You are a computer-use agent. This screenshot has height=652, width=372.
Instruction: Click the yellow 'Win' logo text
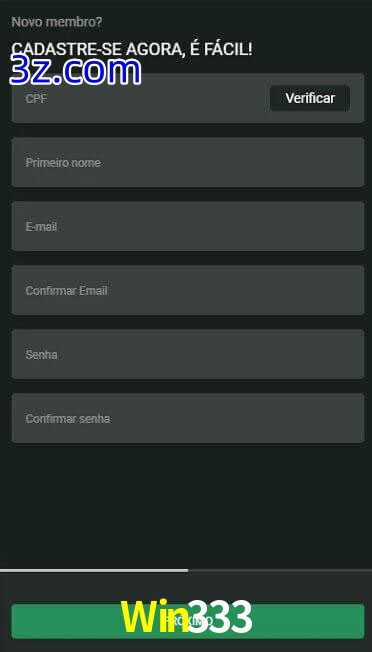pyautogui.click(x=150, y=617)
